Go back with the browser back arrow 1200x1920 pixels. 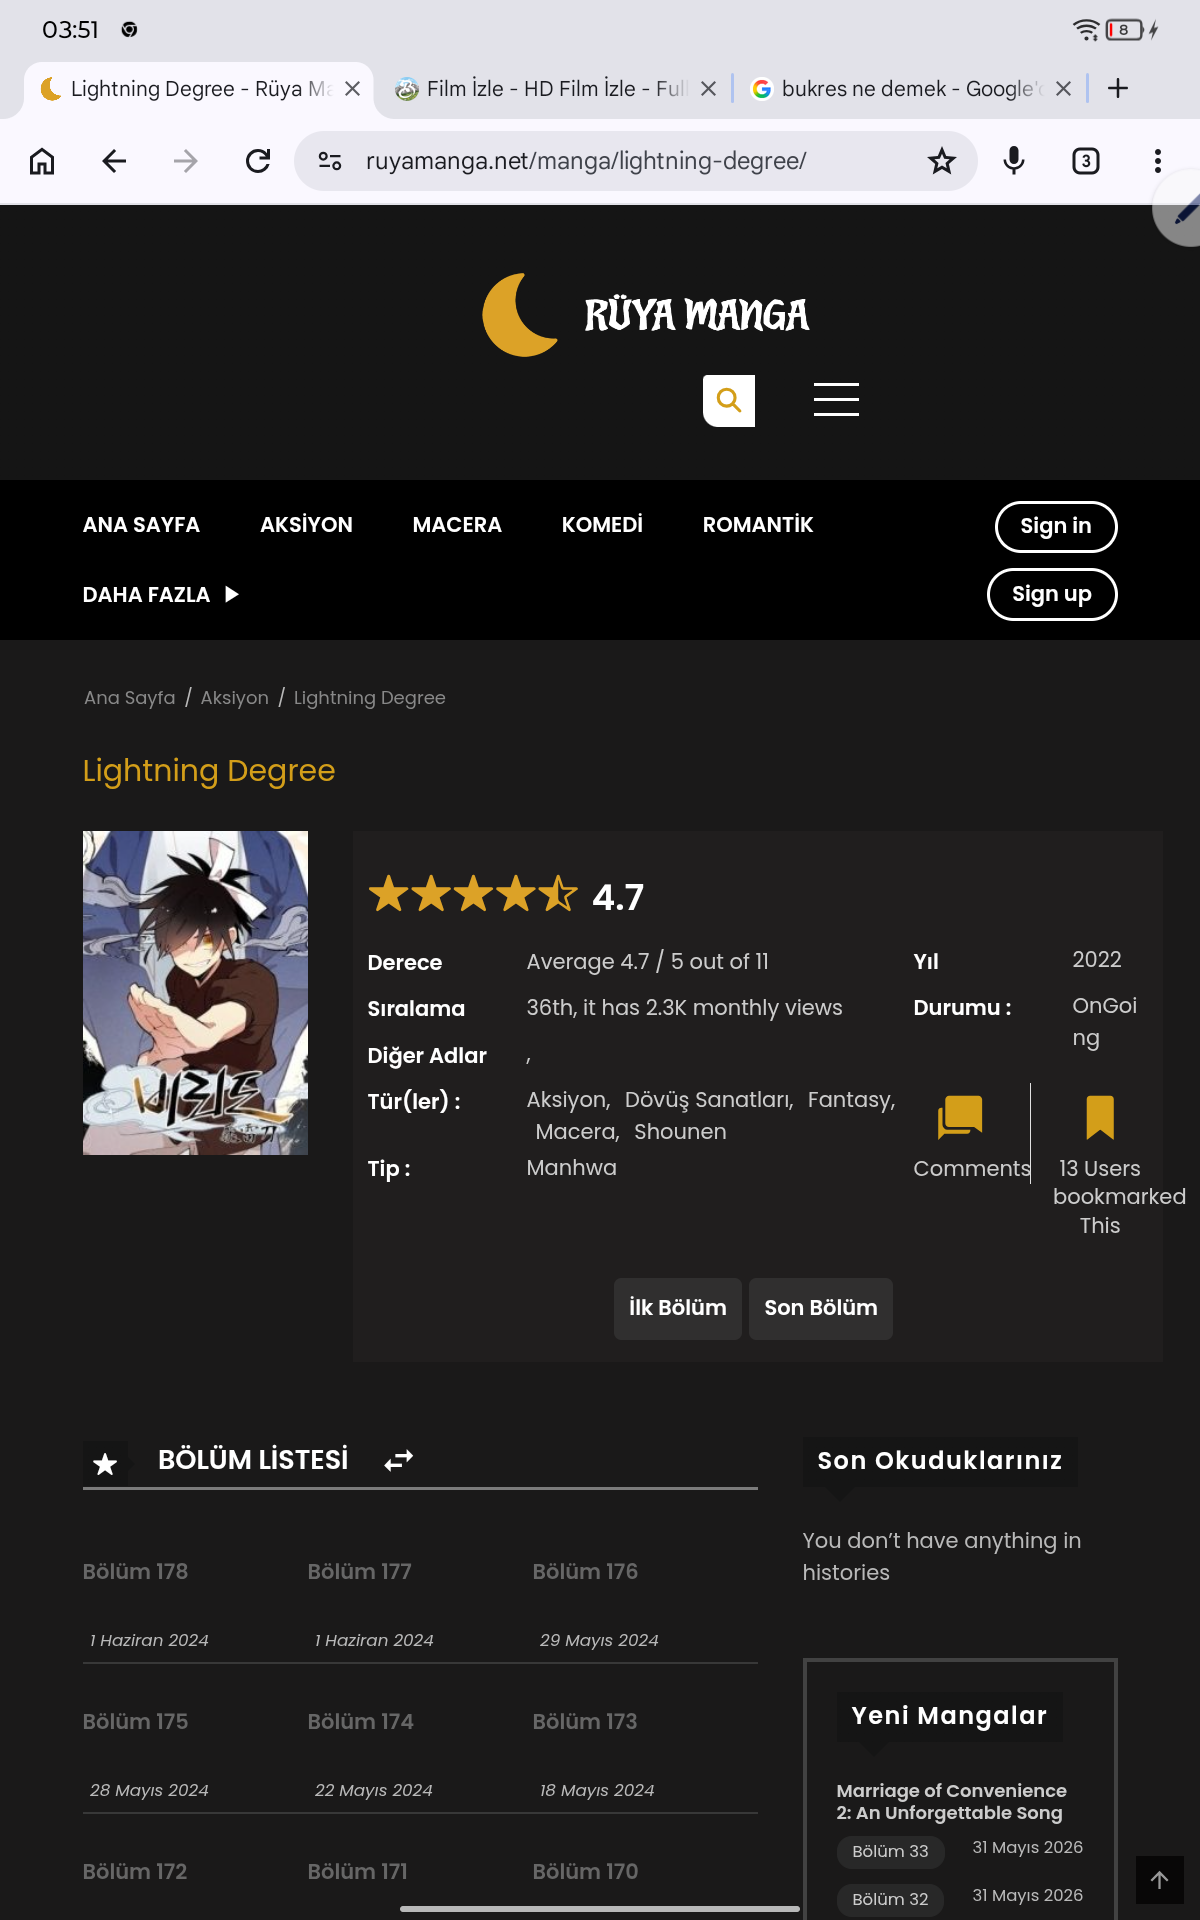(x=114, y=161)
